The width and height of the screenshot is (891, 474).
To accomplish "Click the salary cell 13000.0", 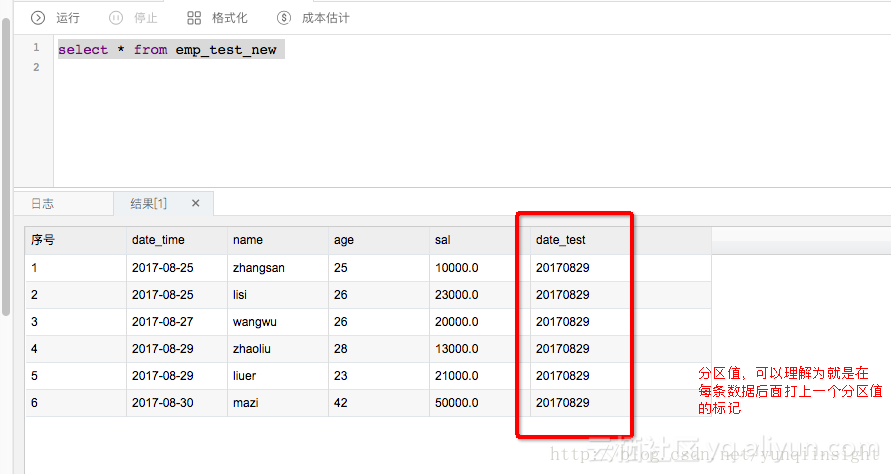I will (x=480, y=349).
